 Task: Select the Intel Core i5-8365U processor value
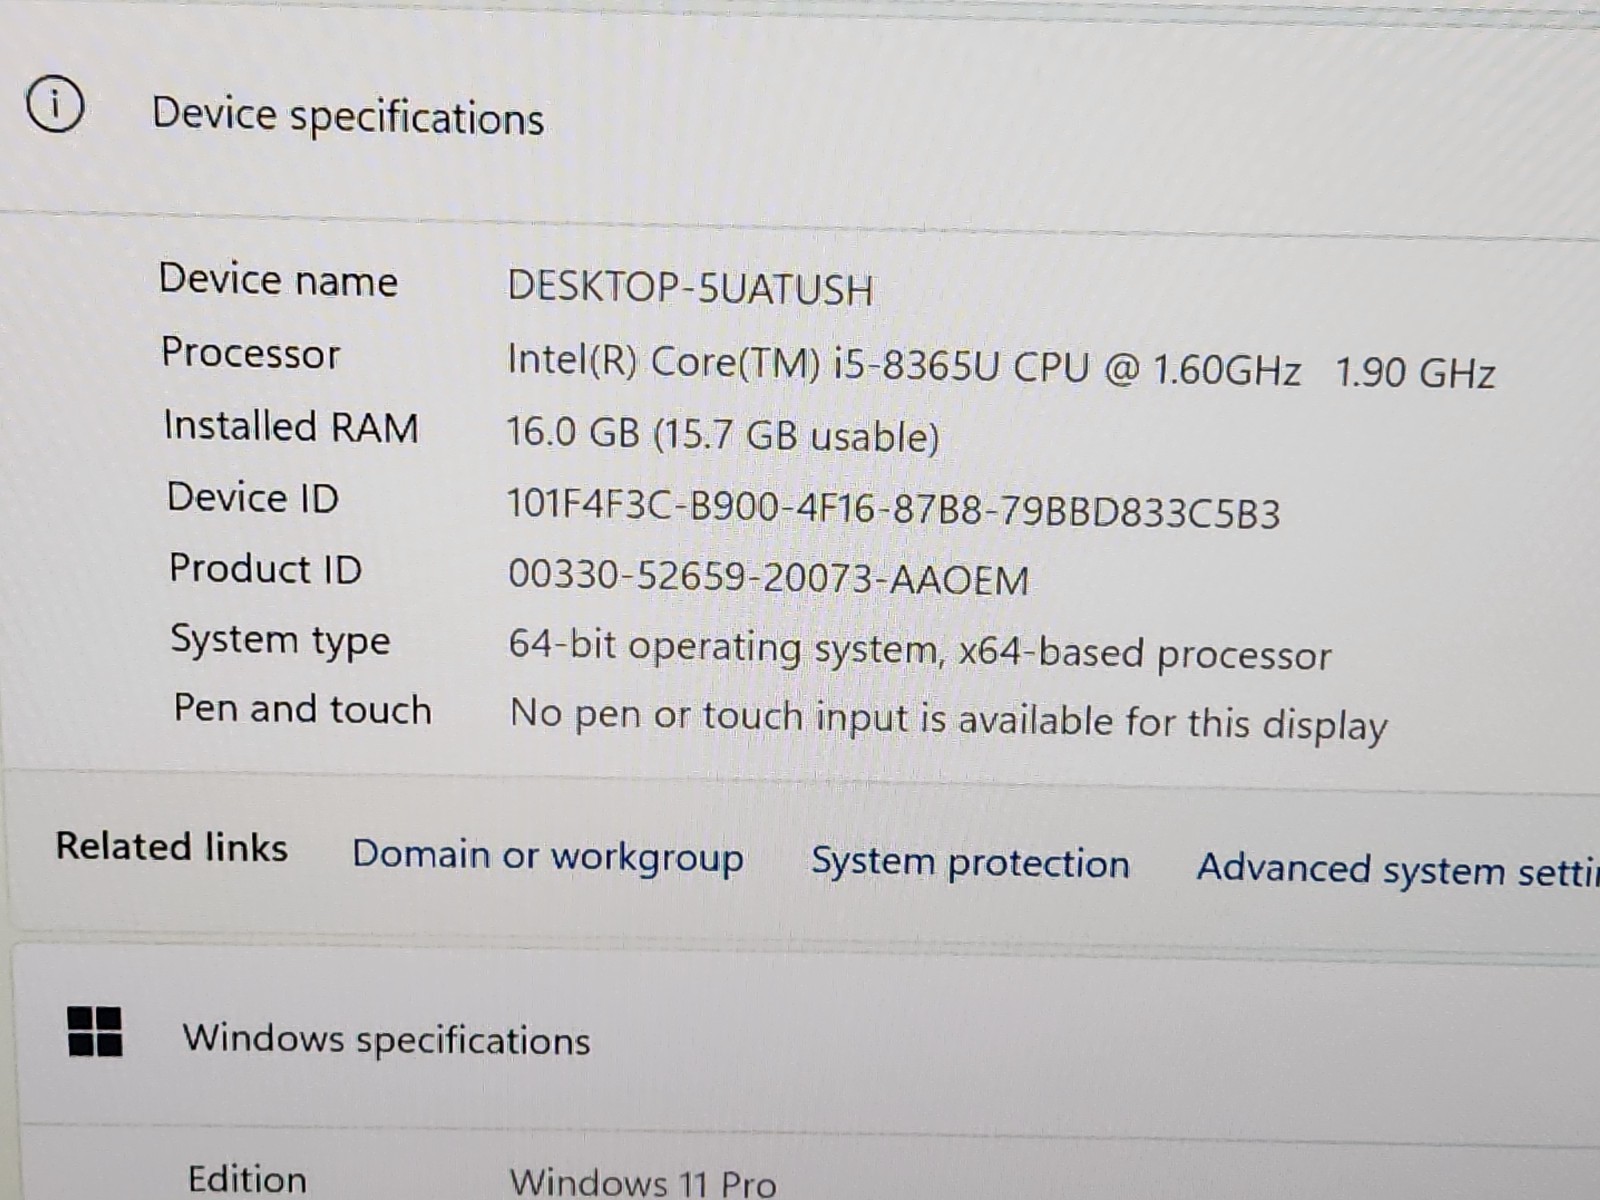pos(1001,366)
